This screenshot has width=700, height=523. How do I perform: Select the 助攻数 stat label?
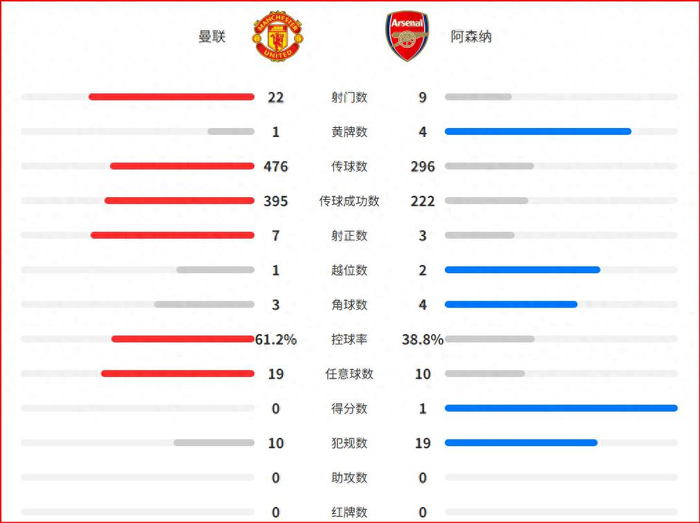349,477
